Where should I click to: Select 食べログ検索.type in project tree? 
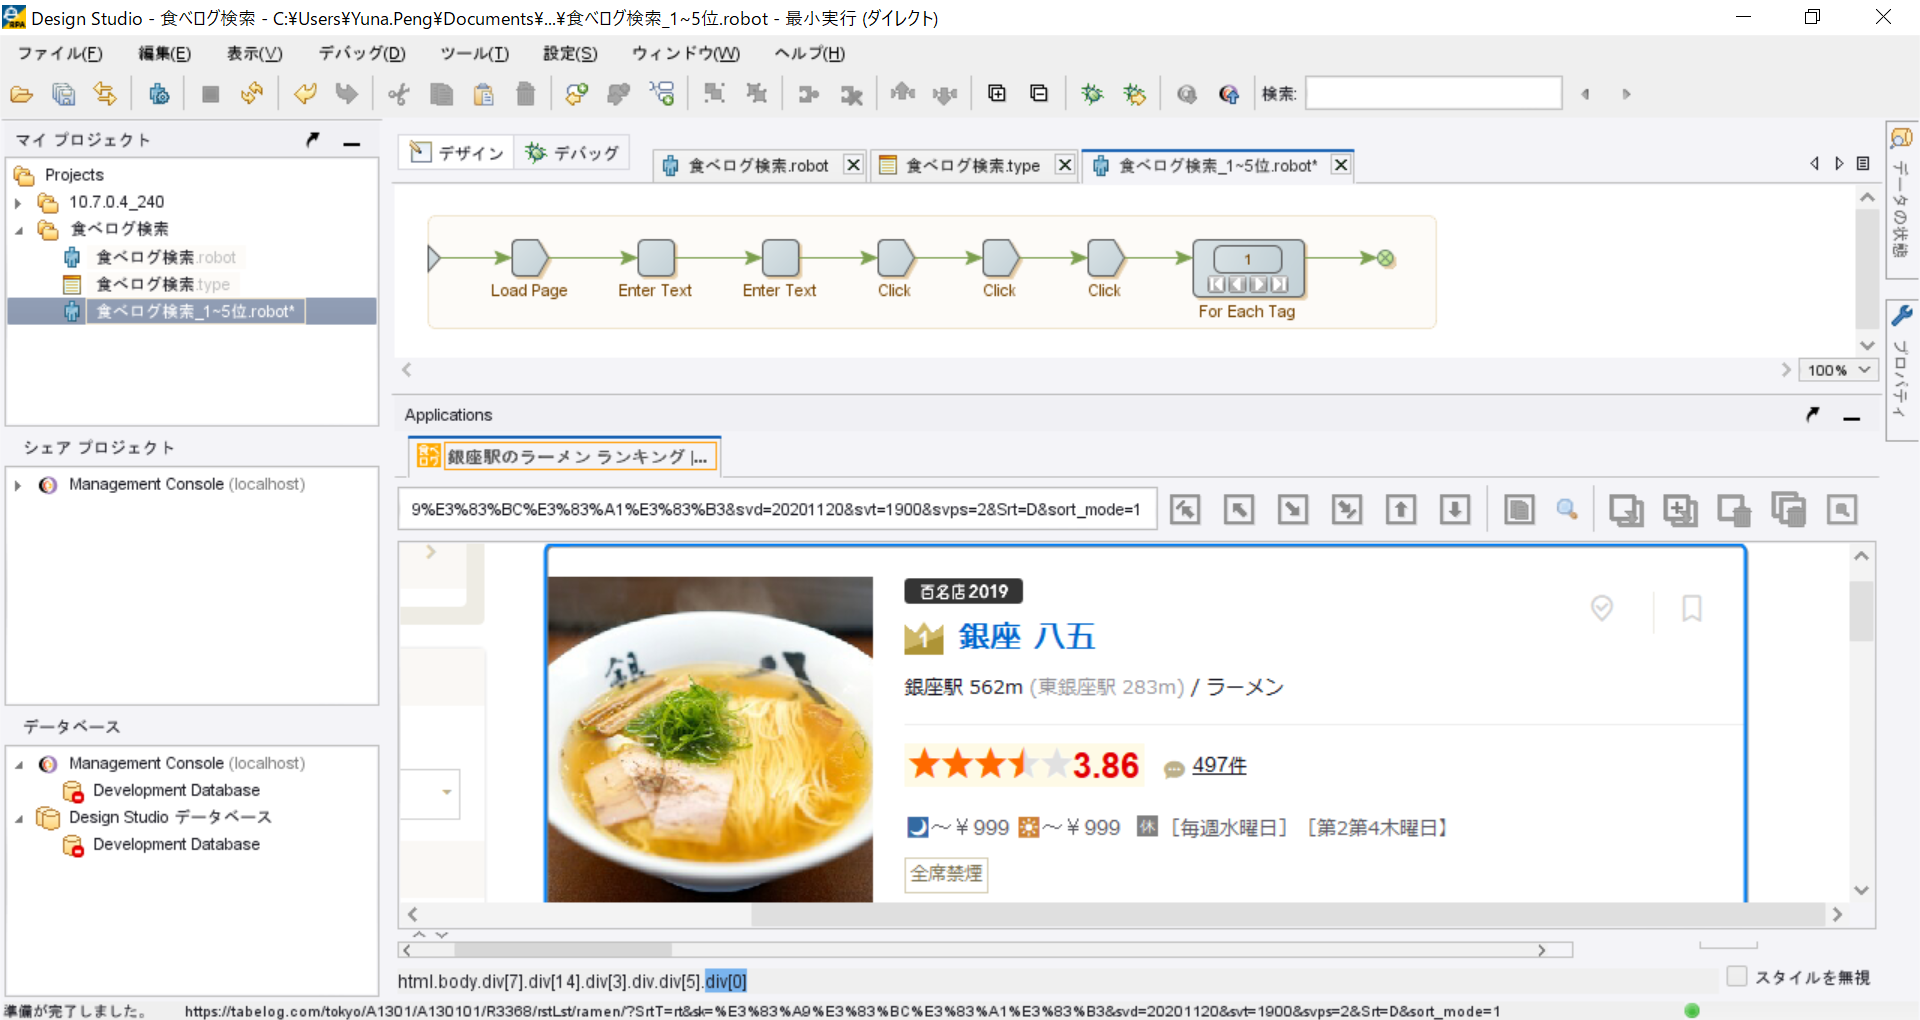[x=162, y=285]
